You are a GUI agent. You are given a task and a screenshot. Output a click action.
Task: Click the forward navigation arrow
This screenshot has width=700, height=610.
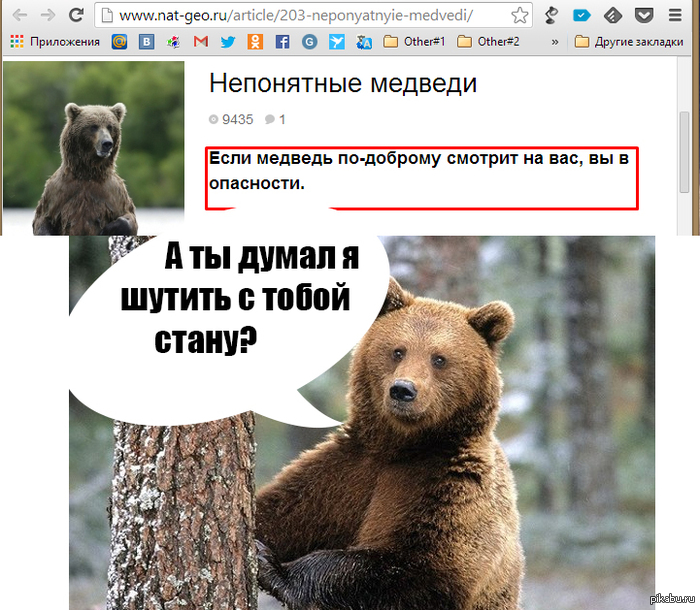pos(47,16)
